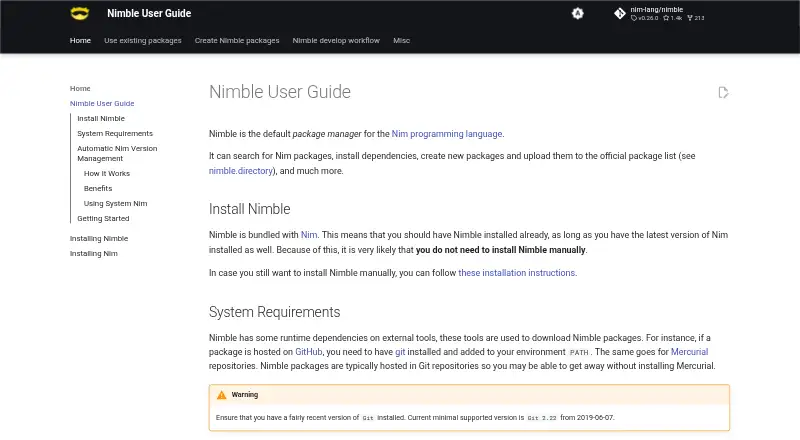Open the GitHub link

pyautogui.click(x=309, y=352)
